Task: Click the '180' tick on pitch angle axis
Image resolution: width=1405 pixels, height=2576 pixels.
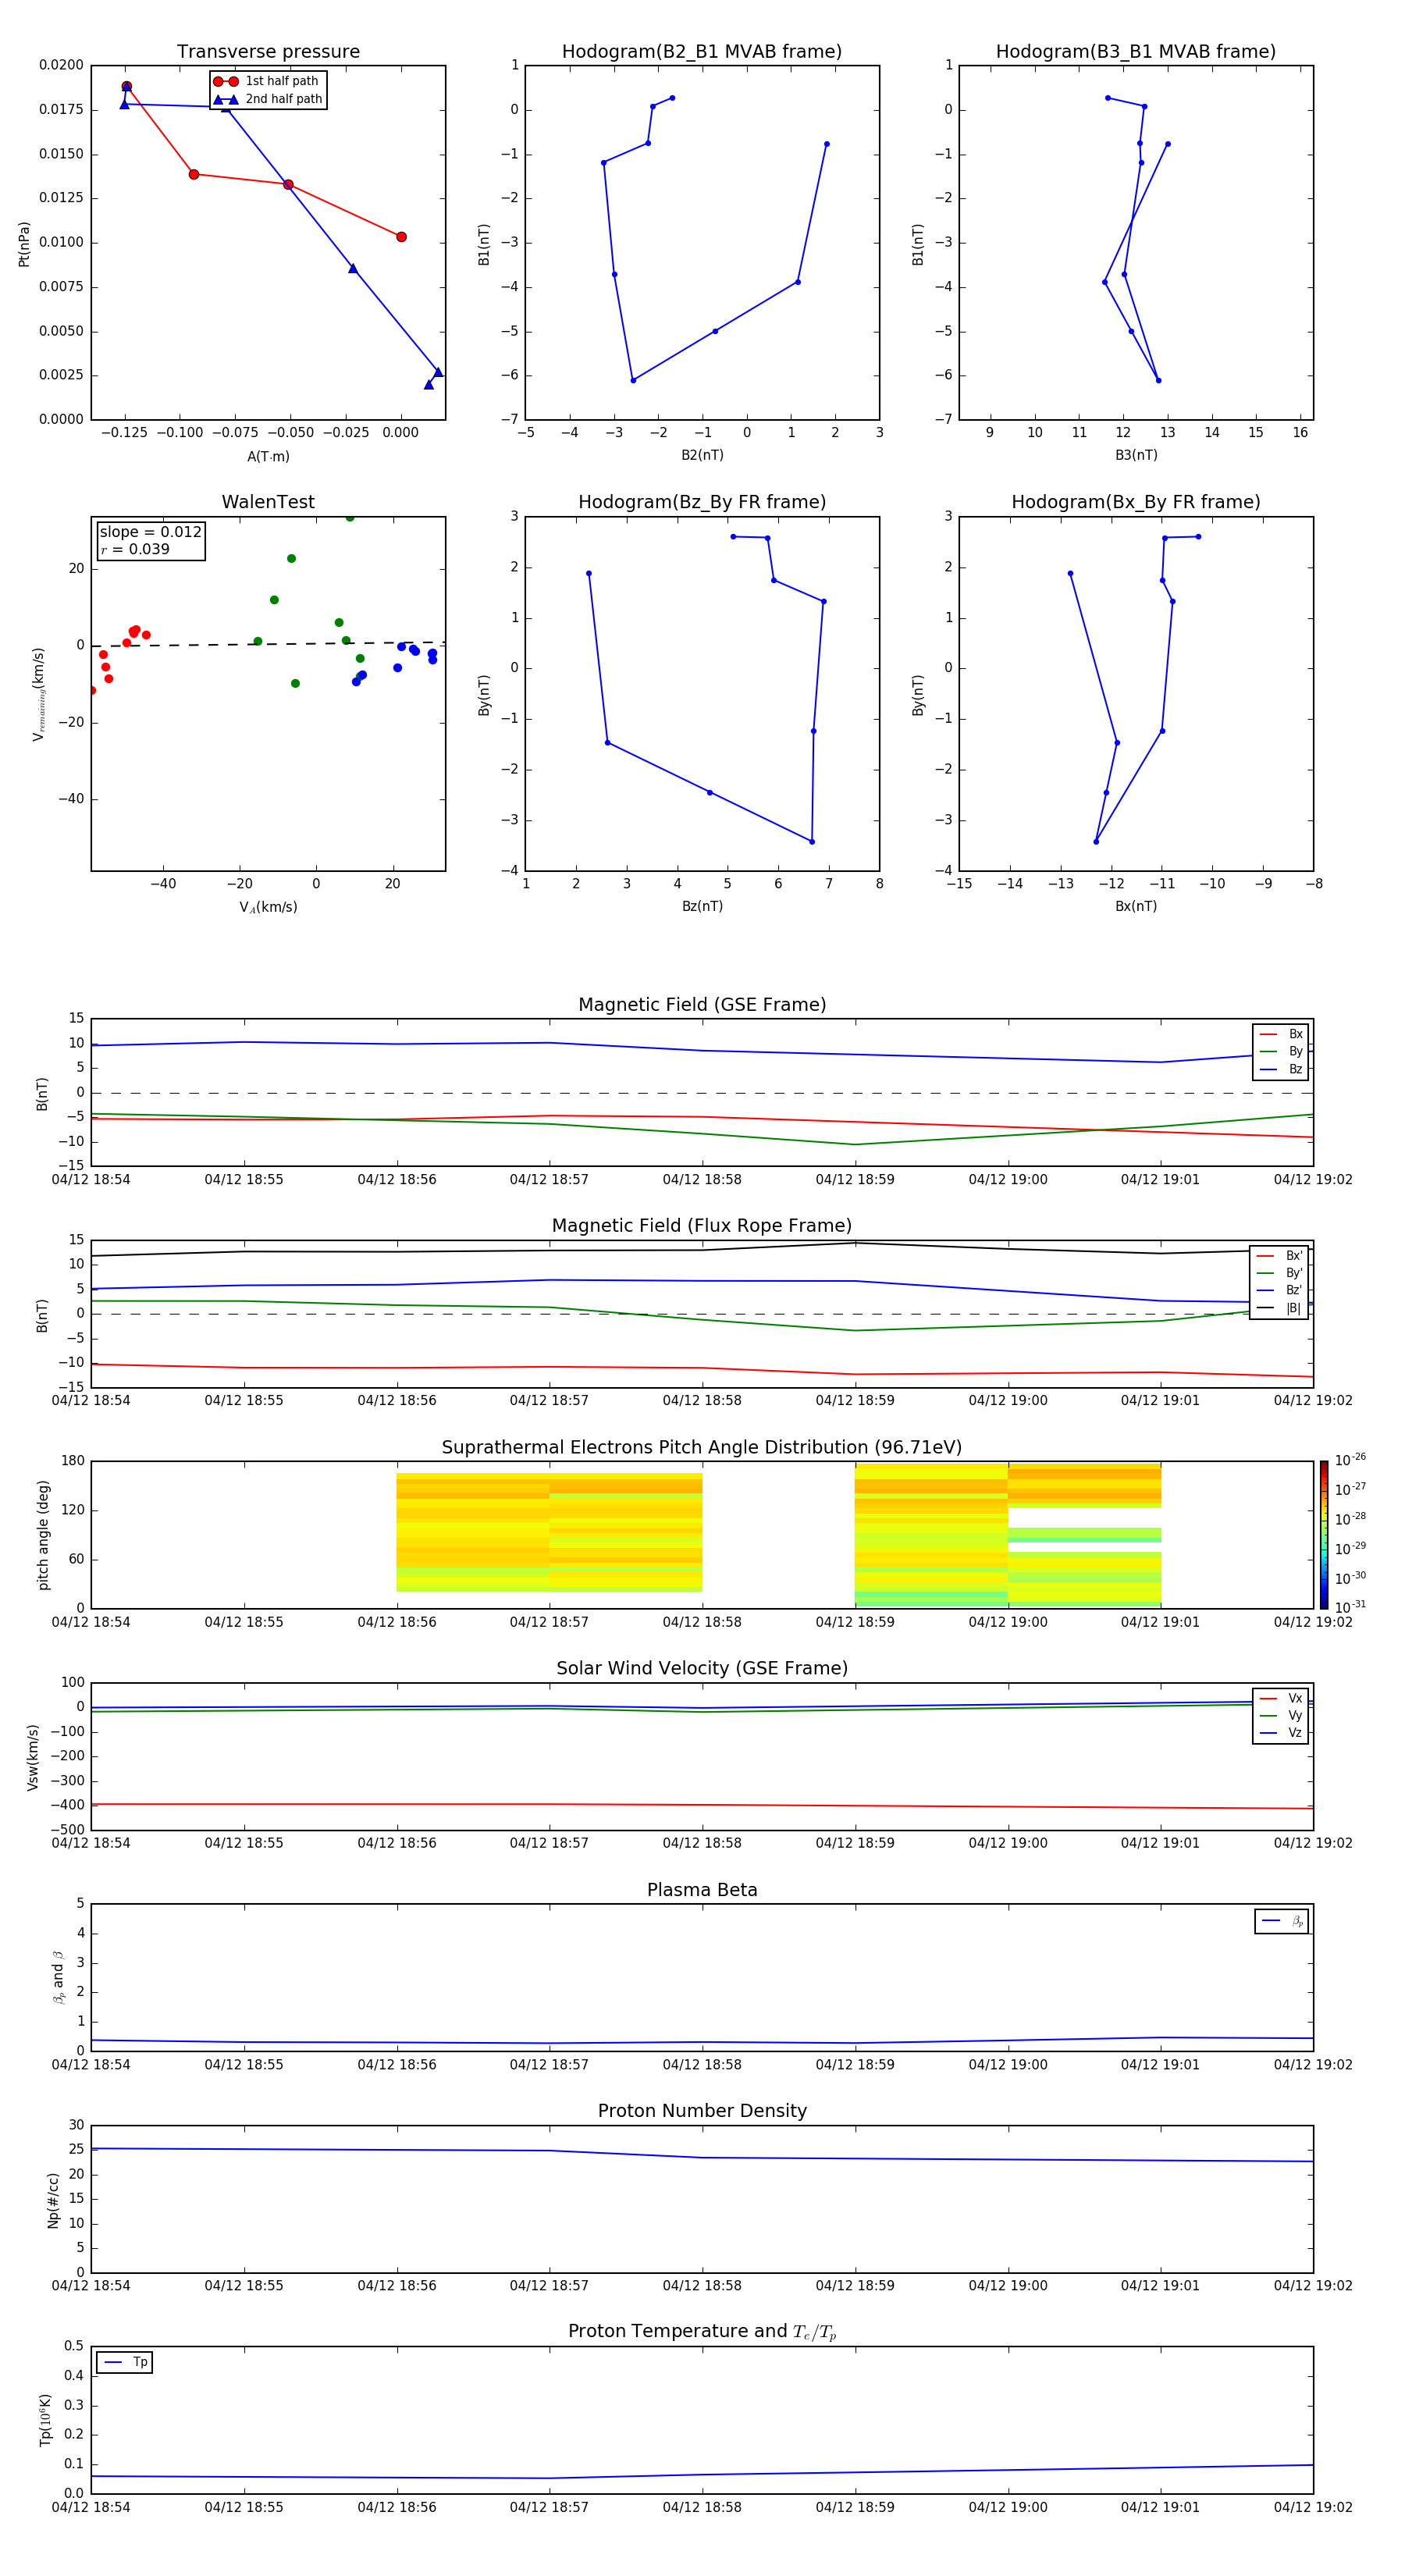Action: pos(73,1461)
